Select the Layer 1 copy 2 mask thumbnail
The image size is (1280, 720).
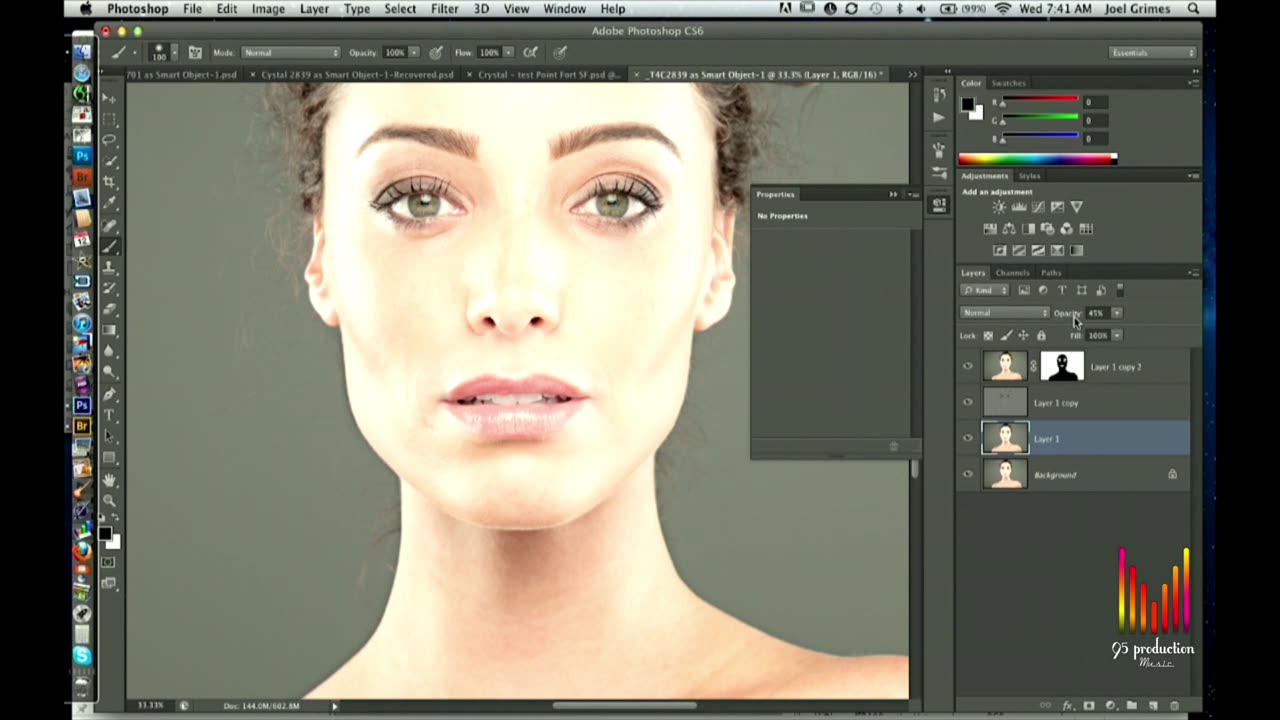click(1062, 367)
